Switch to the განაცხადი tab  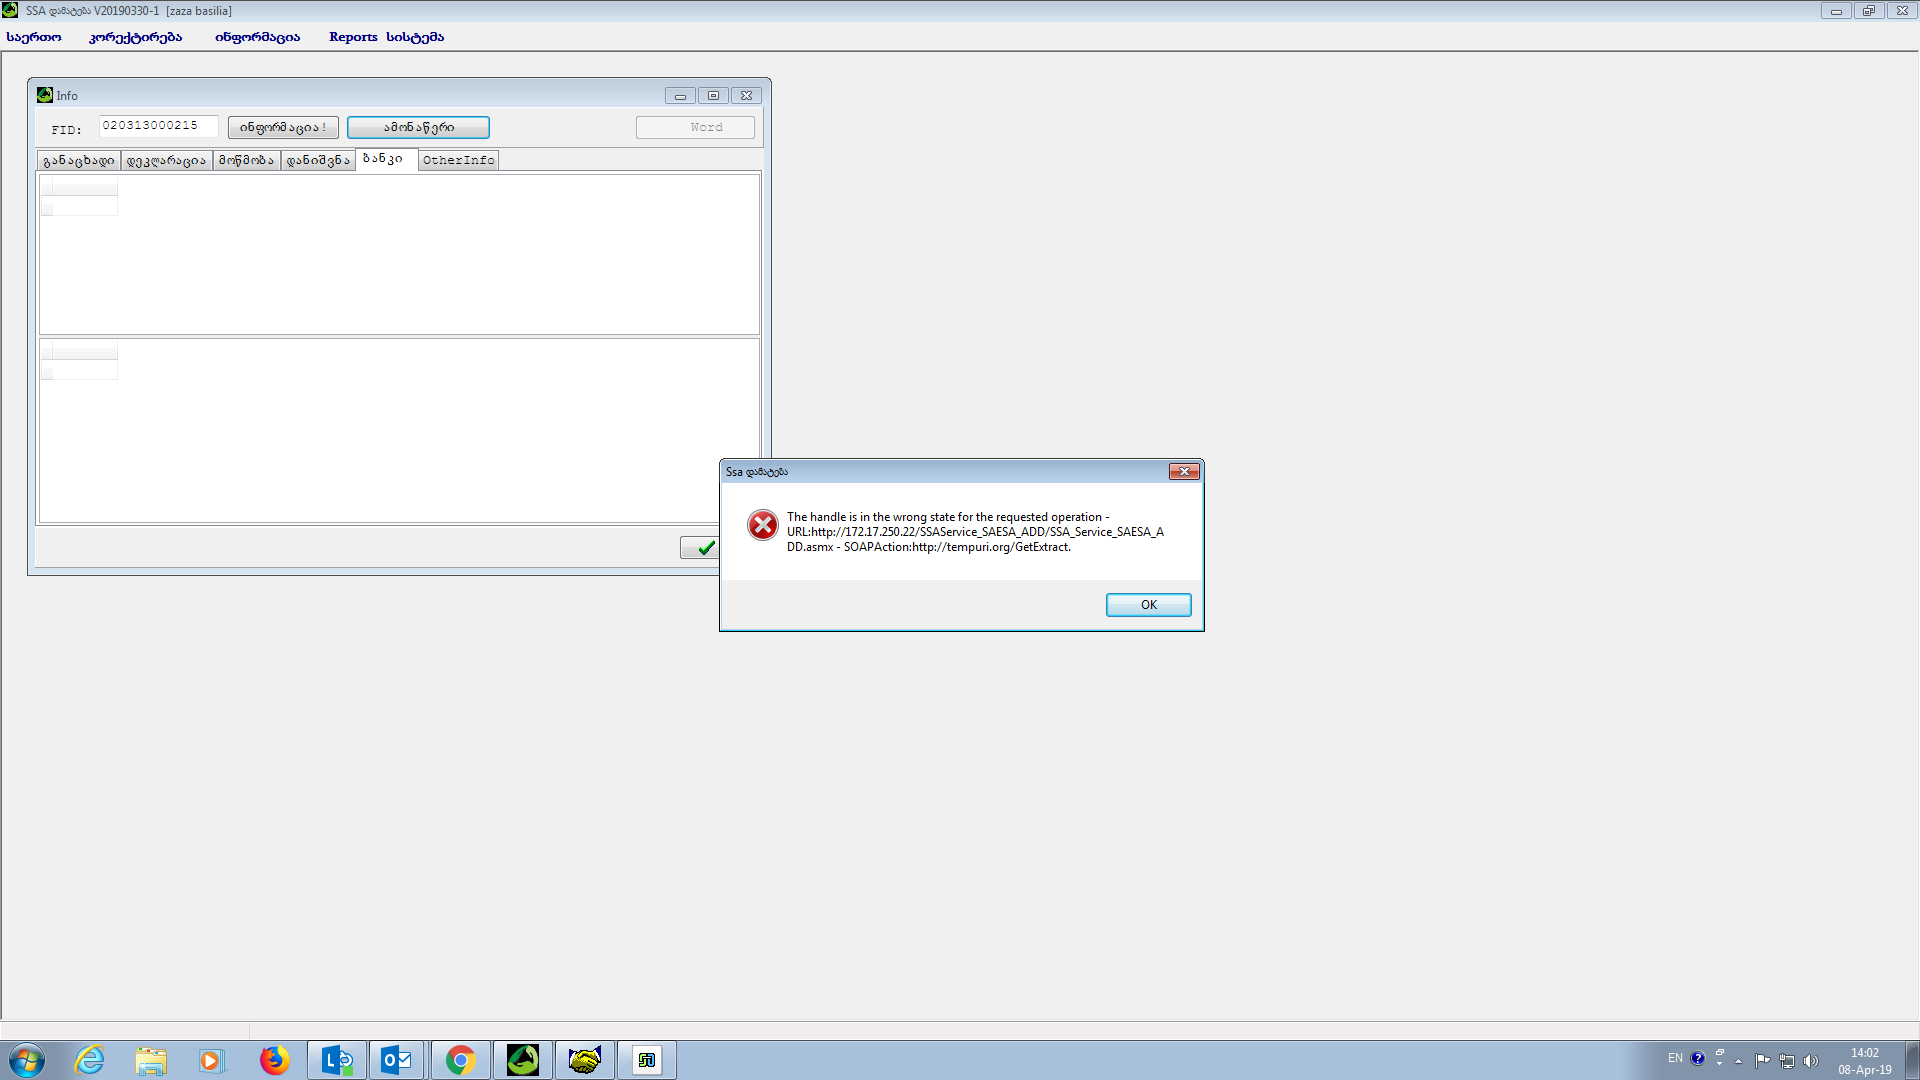point(79,160)
